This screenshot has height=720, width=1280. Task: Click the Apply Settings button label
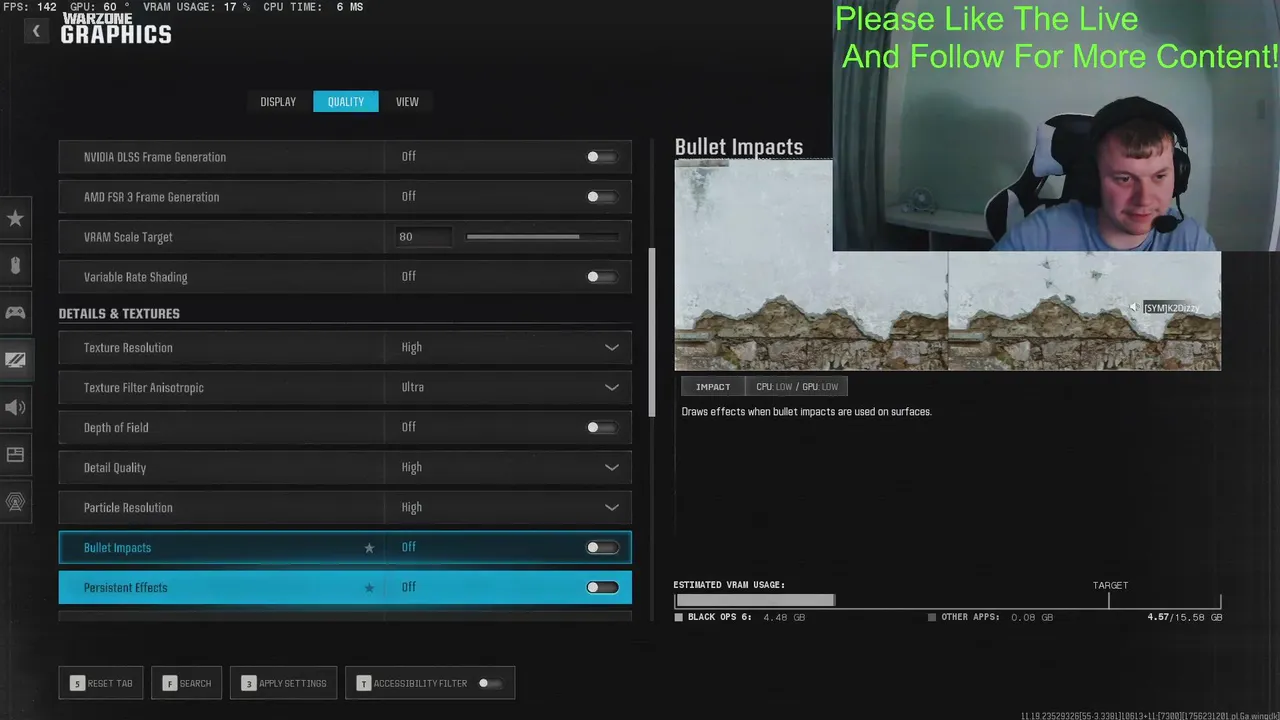click(x=293, y=684)
